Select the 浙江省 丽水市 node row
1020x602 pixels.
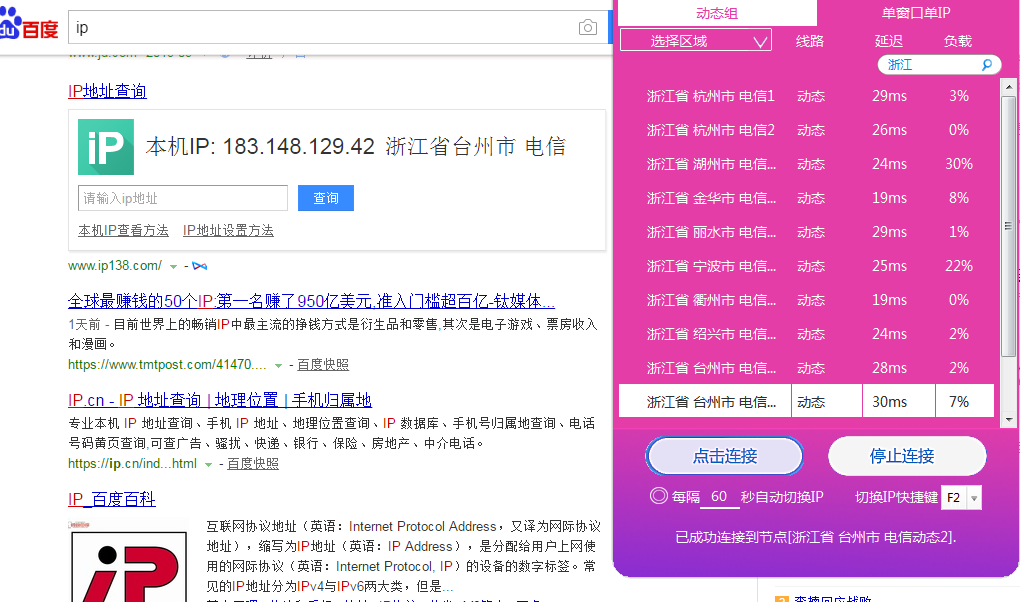point(807,232)
